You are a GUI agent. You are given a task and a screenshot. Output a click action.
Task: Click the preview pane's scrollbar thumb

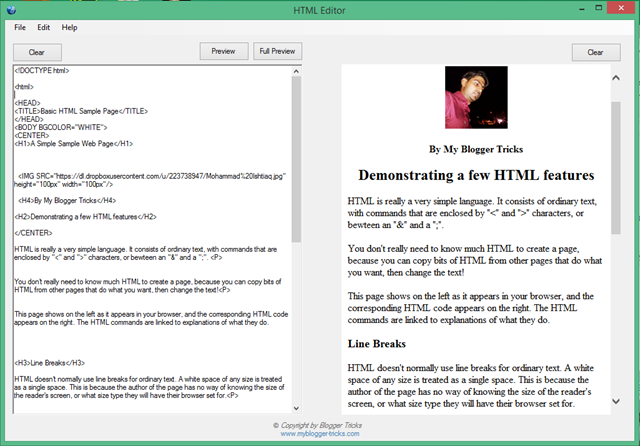click(x=615, y=165)
